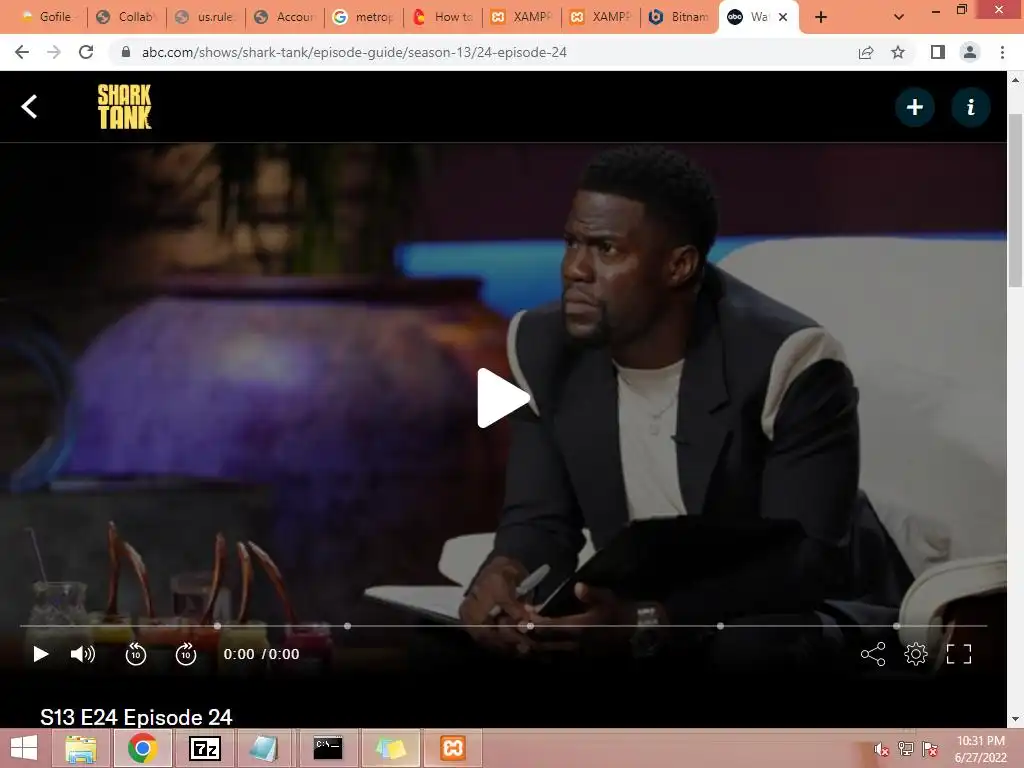The width and height of the screenshot is (1024, 768).
Task: Jump to first ad break marker
Action: [217, 626]
